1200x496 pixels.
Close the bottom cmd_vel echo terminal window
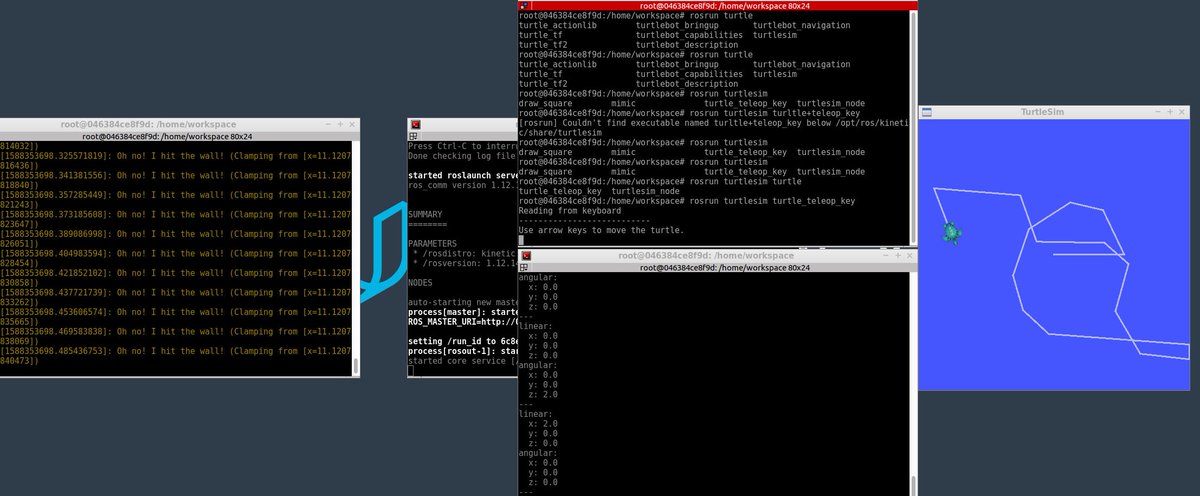[908, 256]
